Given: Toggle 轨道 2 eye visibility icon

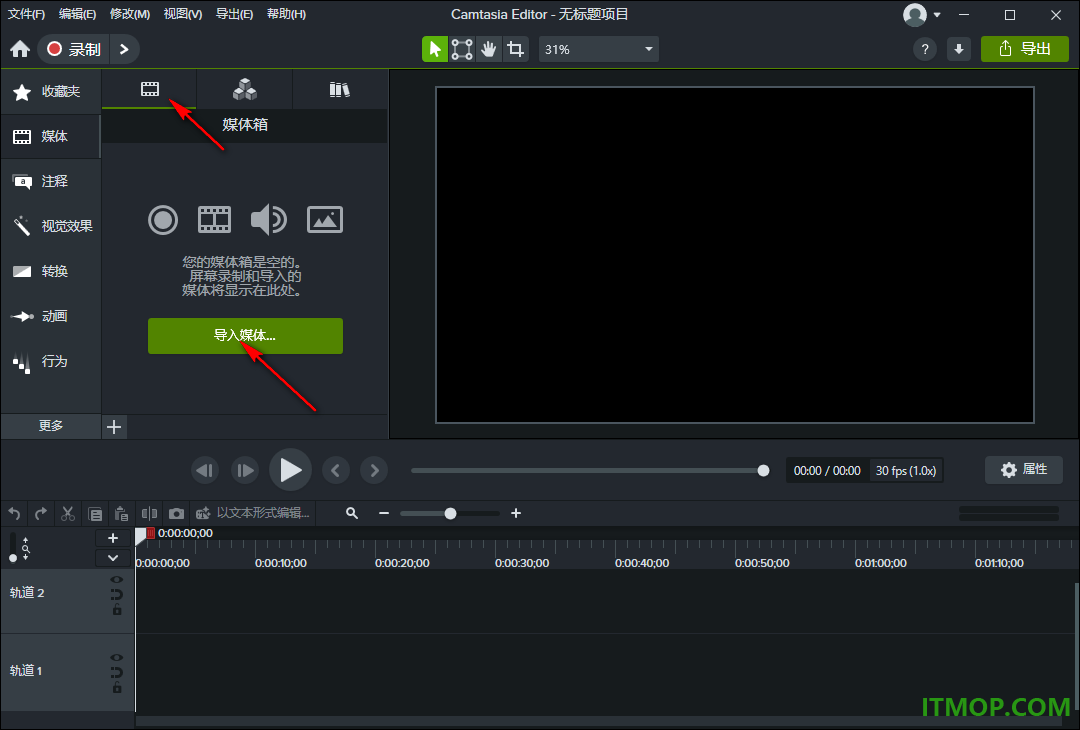Looking at the screenshot, I should [117, 580].
